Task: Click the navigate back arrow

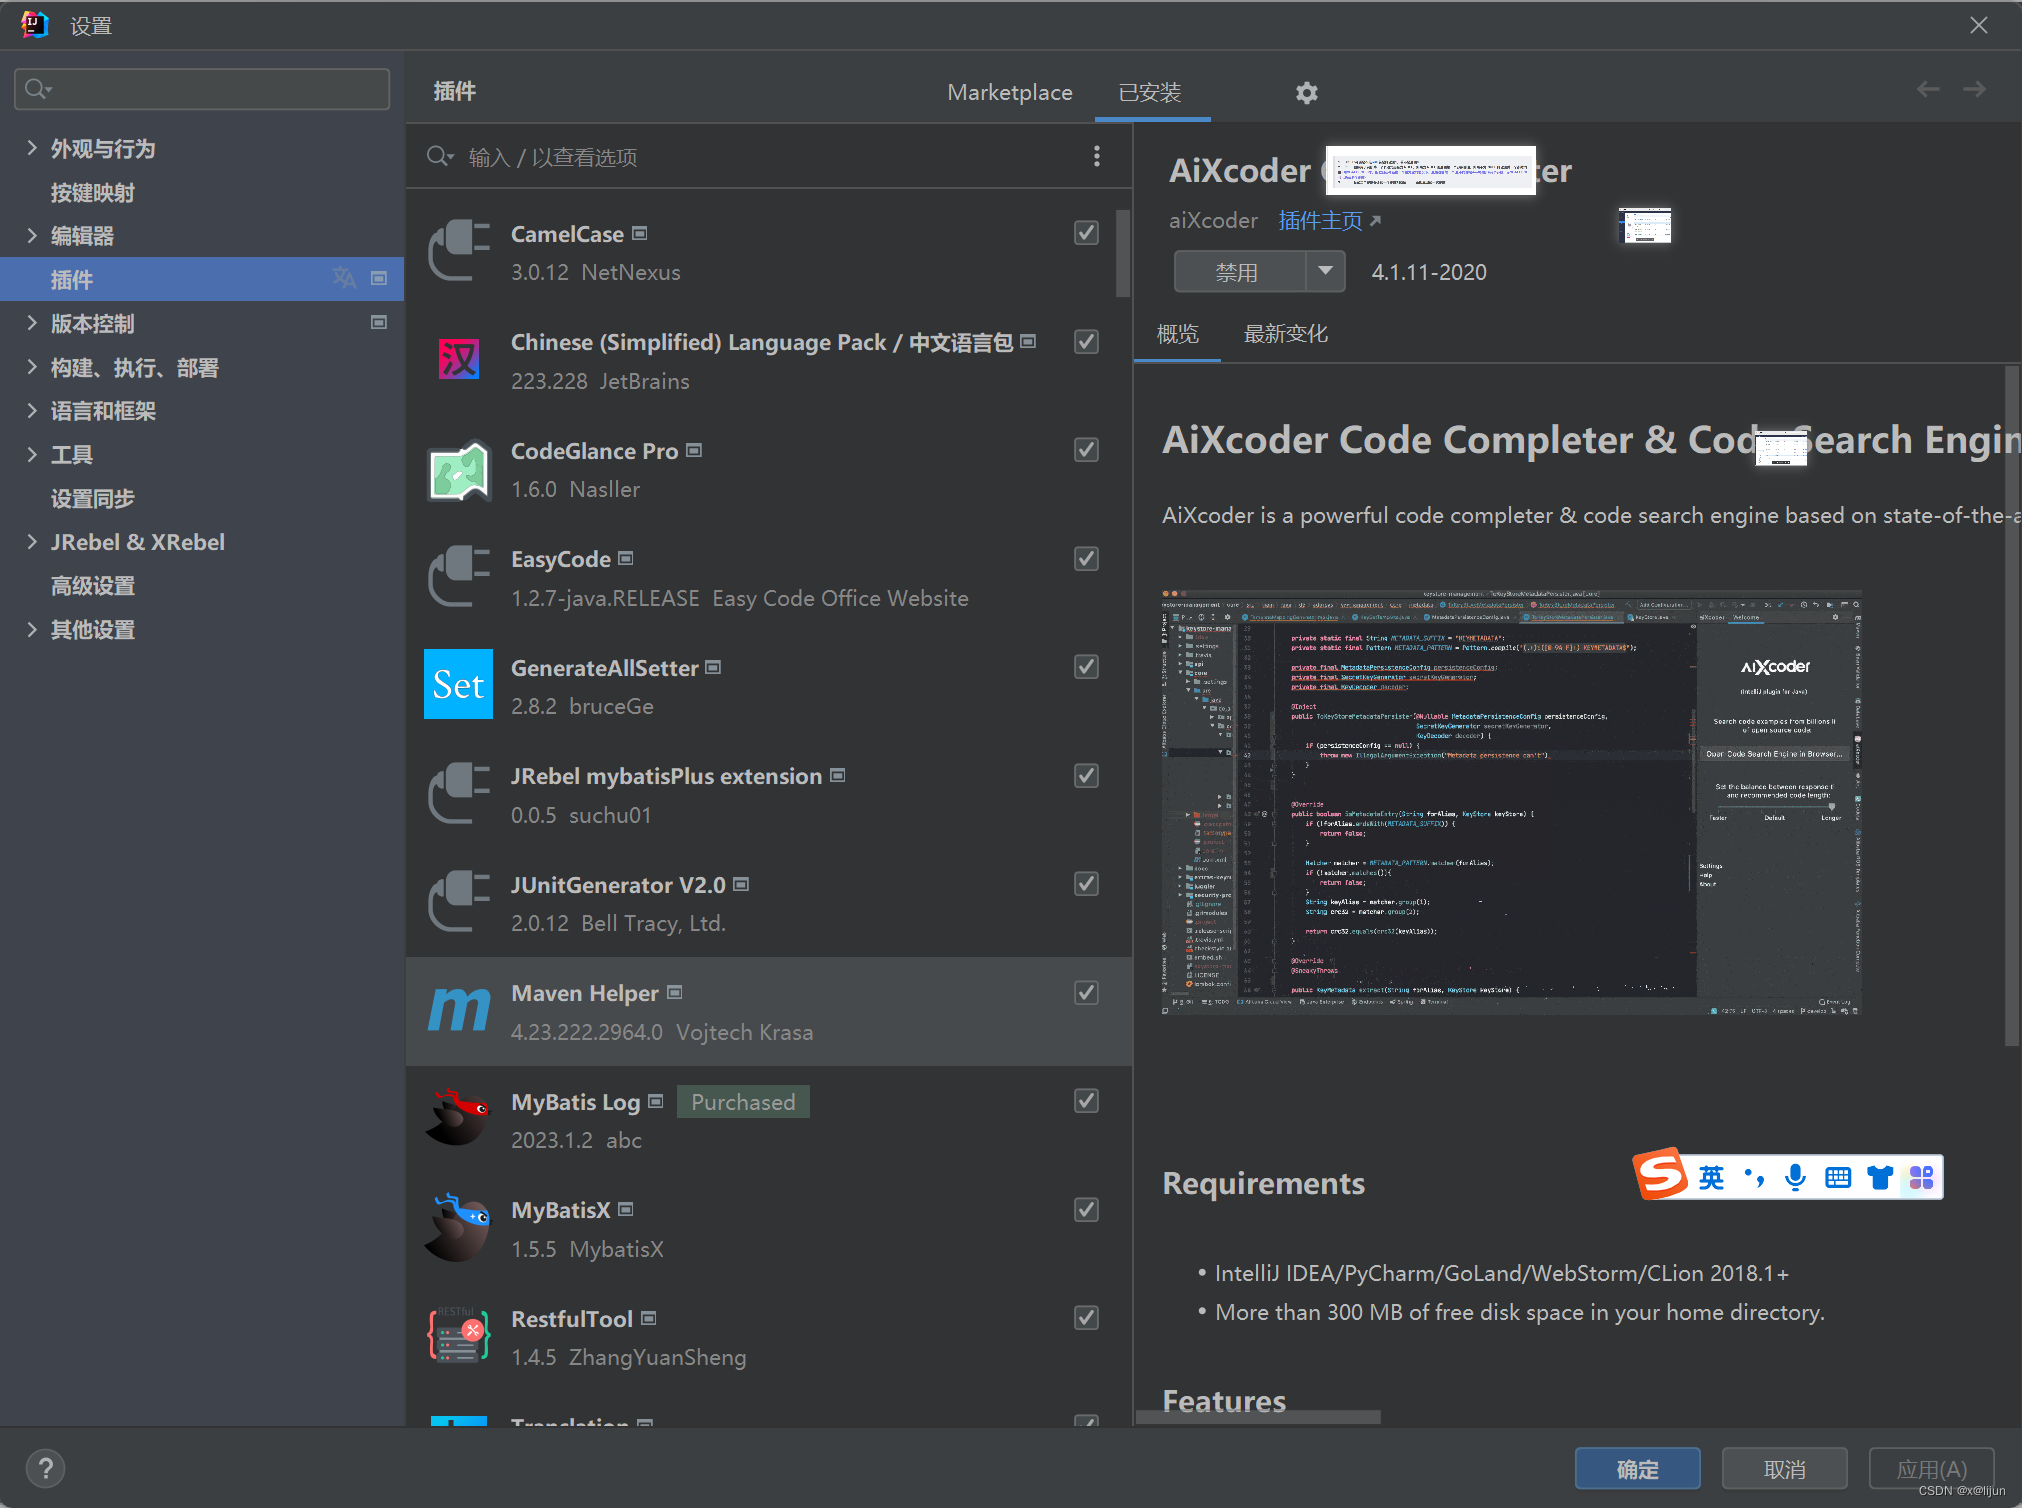Action: click(x=1928, y=90)
